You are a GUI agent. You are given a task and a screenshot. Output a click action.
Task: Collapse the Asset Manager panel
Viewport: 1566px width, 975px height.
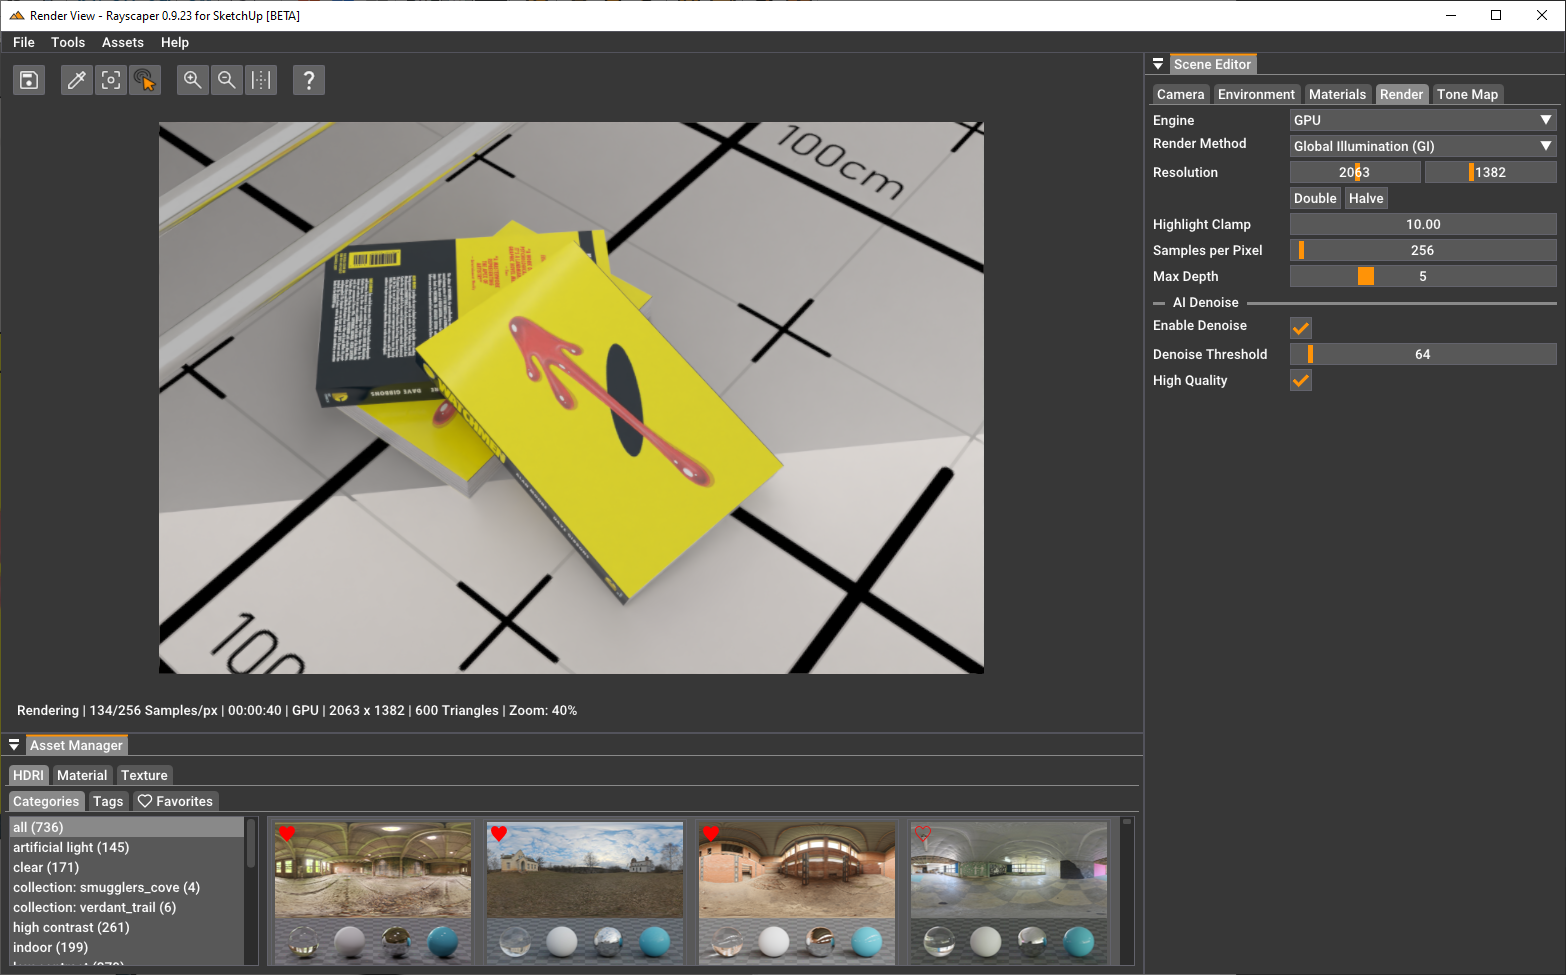(x=14, y=745)
